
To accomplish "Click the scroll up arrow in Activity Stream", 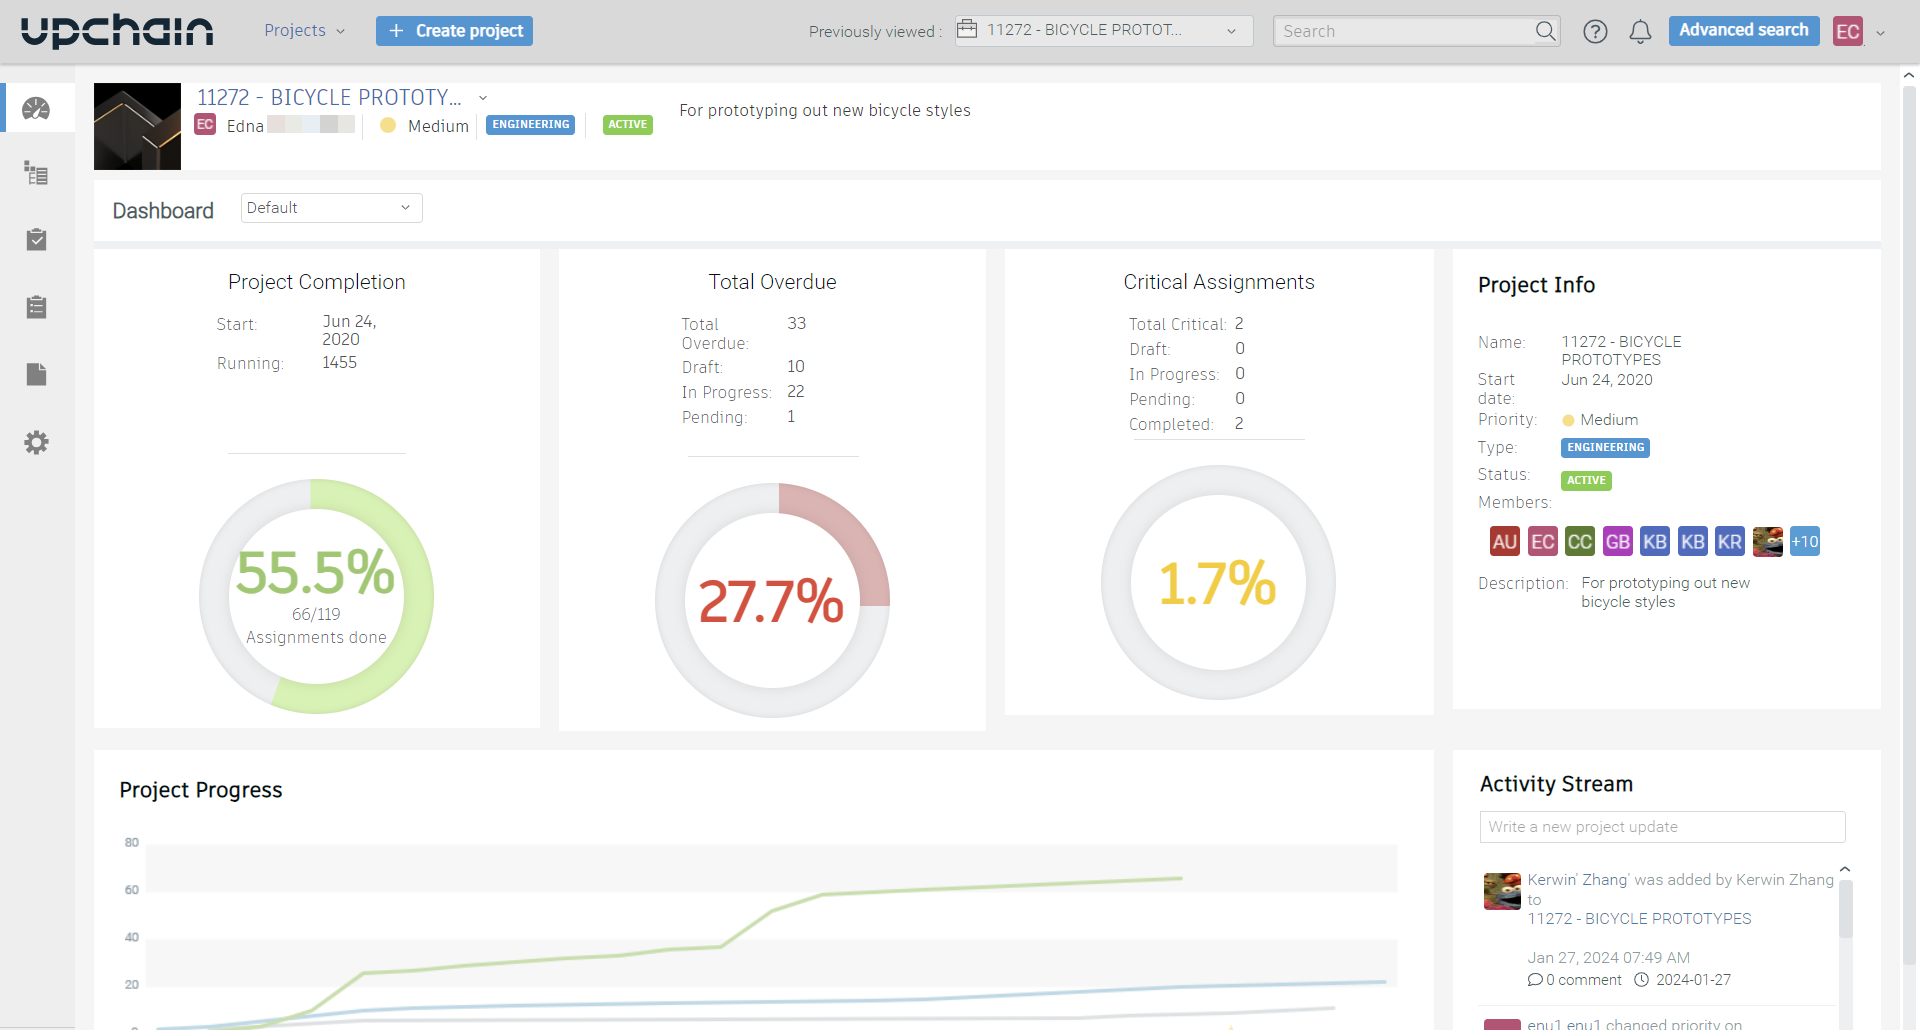I will click(1845, 869).
